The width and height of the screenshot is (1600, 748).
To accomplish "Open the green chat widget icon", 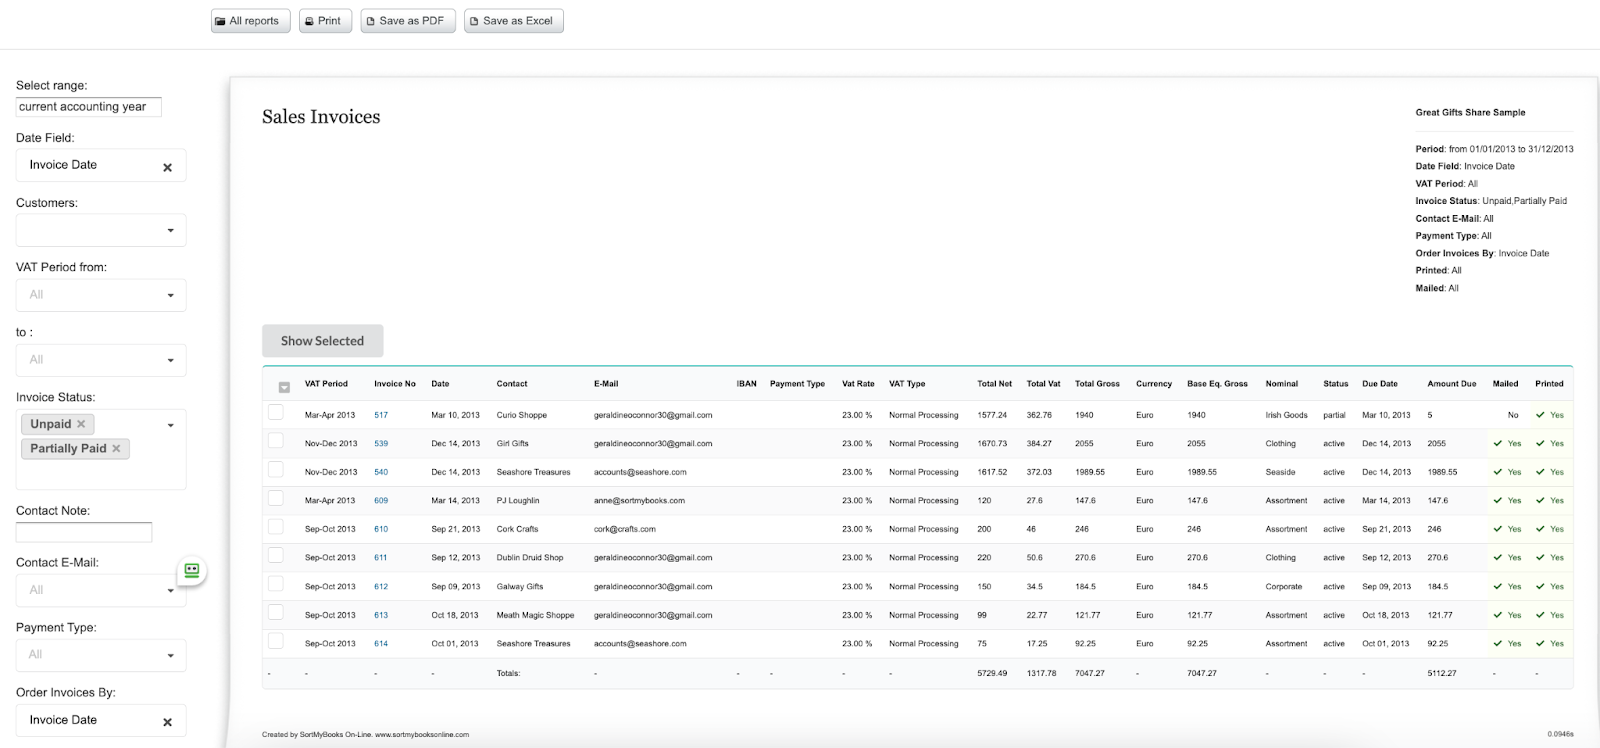I will click(x=192, y=571).
